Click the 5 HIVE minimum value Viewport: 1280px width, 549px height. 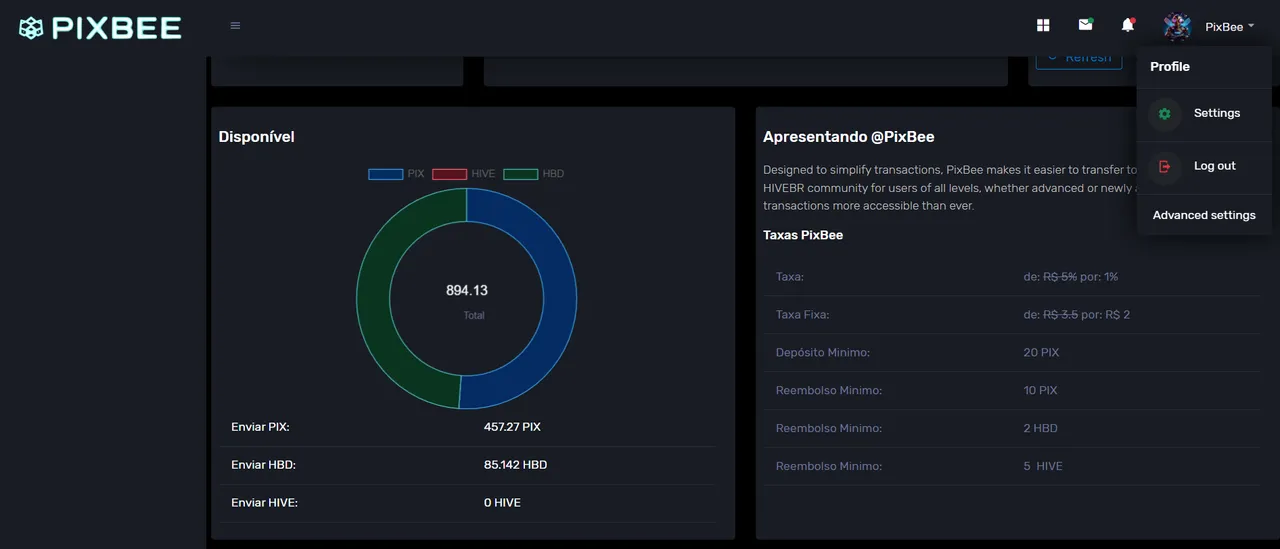[1043, 467]
